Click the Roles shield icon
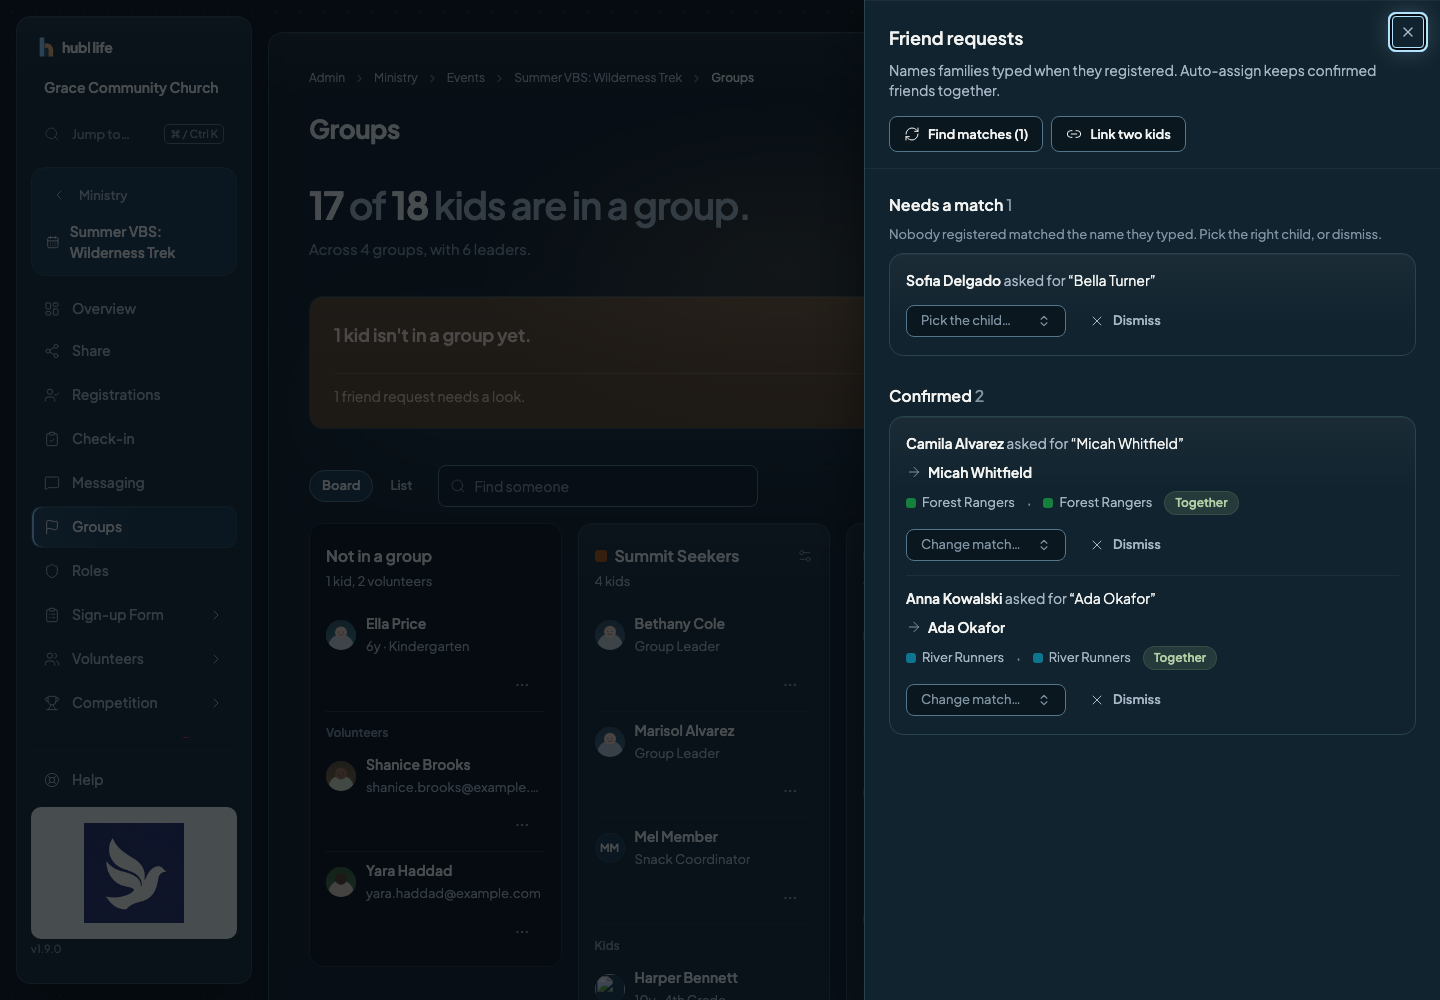The image size is (1440, 1000). coord(52,571)
